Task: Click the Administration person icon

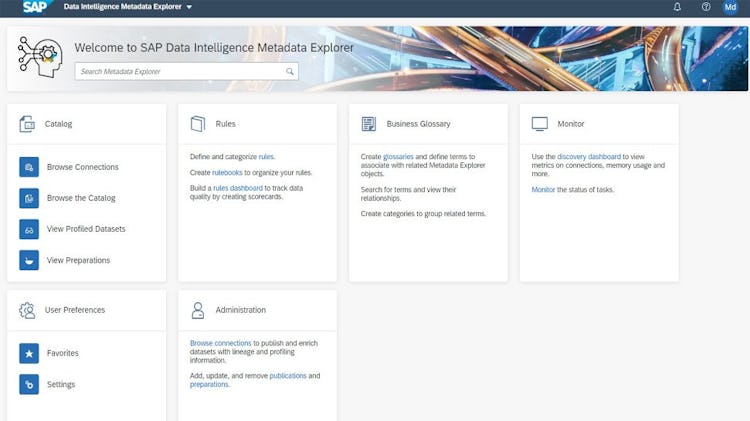Action: pyautogui.click(x=198, y=310)
